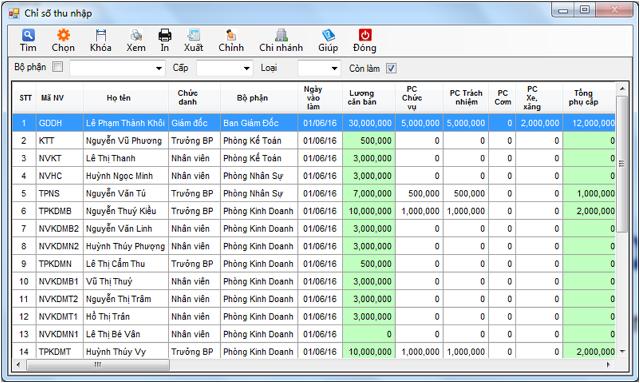The height and width of the screenshot is (383, 640).
Task: Click the name Lê Thị Bé Vân
Action: tap(113, 334)
